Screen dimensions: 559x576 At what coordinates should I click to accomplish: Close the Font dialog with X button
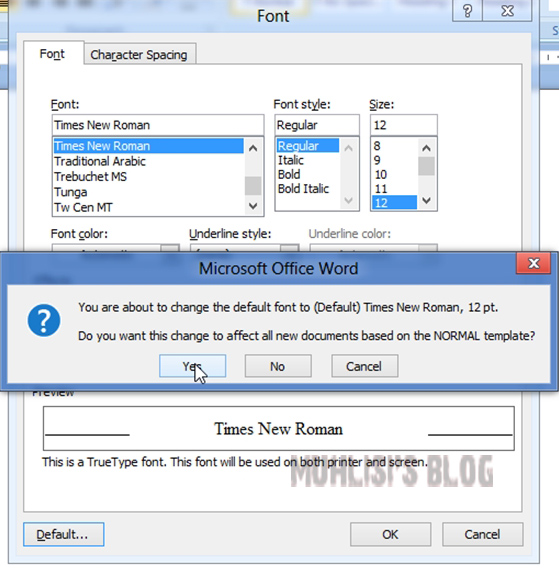coord(507,11)
